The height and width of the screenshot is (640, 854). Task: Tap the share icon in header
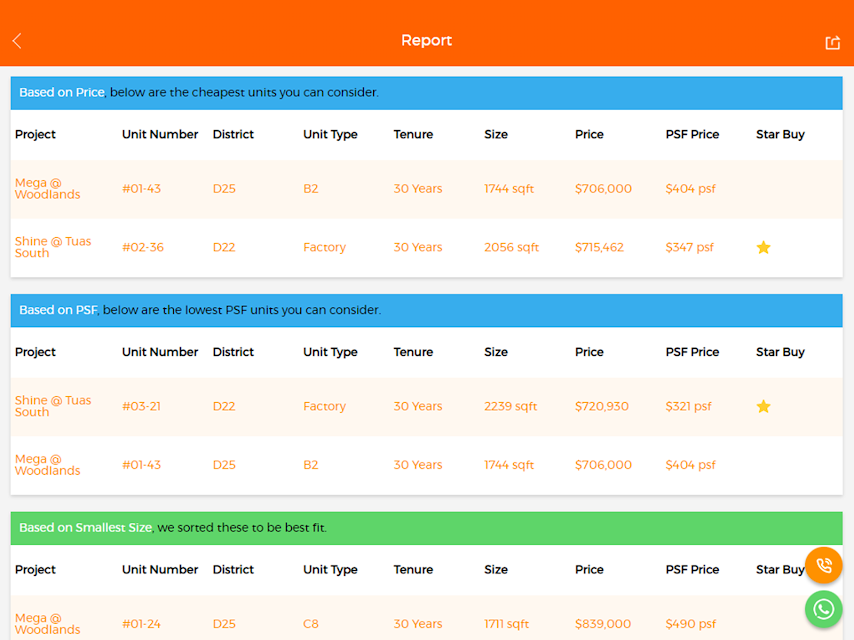832,42
